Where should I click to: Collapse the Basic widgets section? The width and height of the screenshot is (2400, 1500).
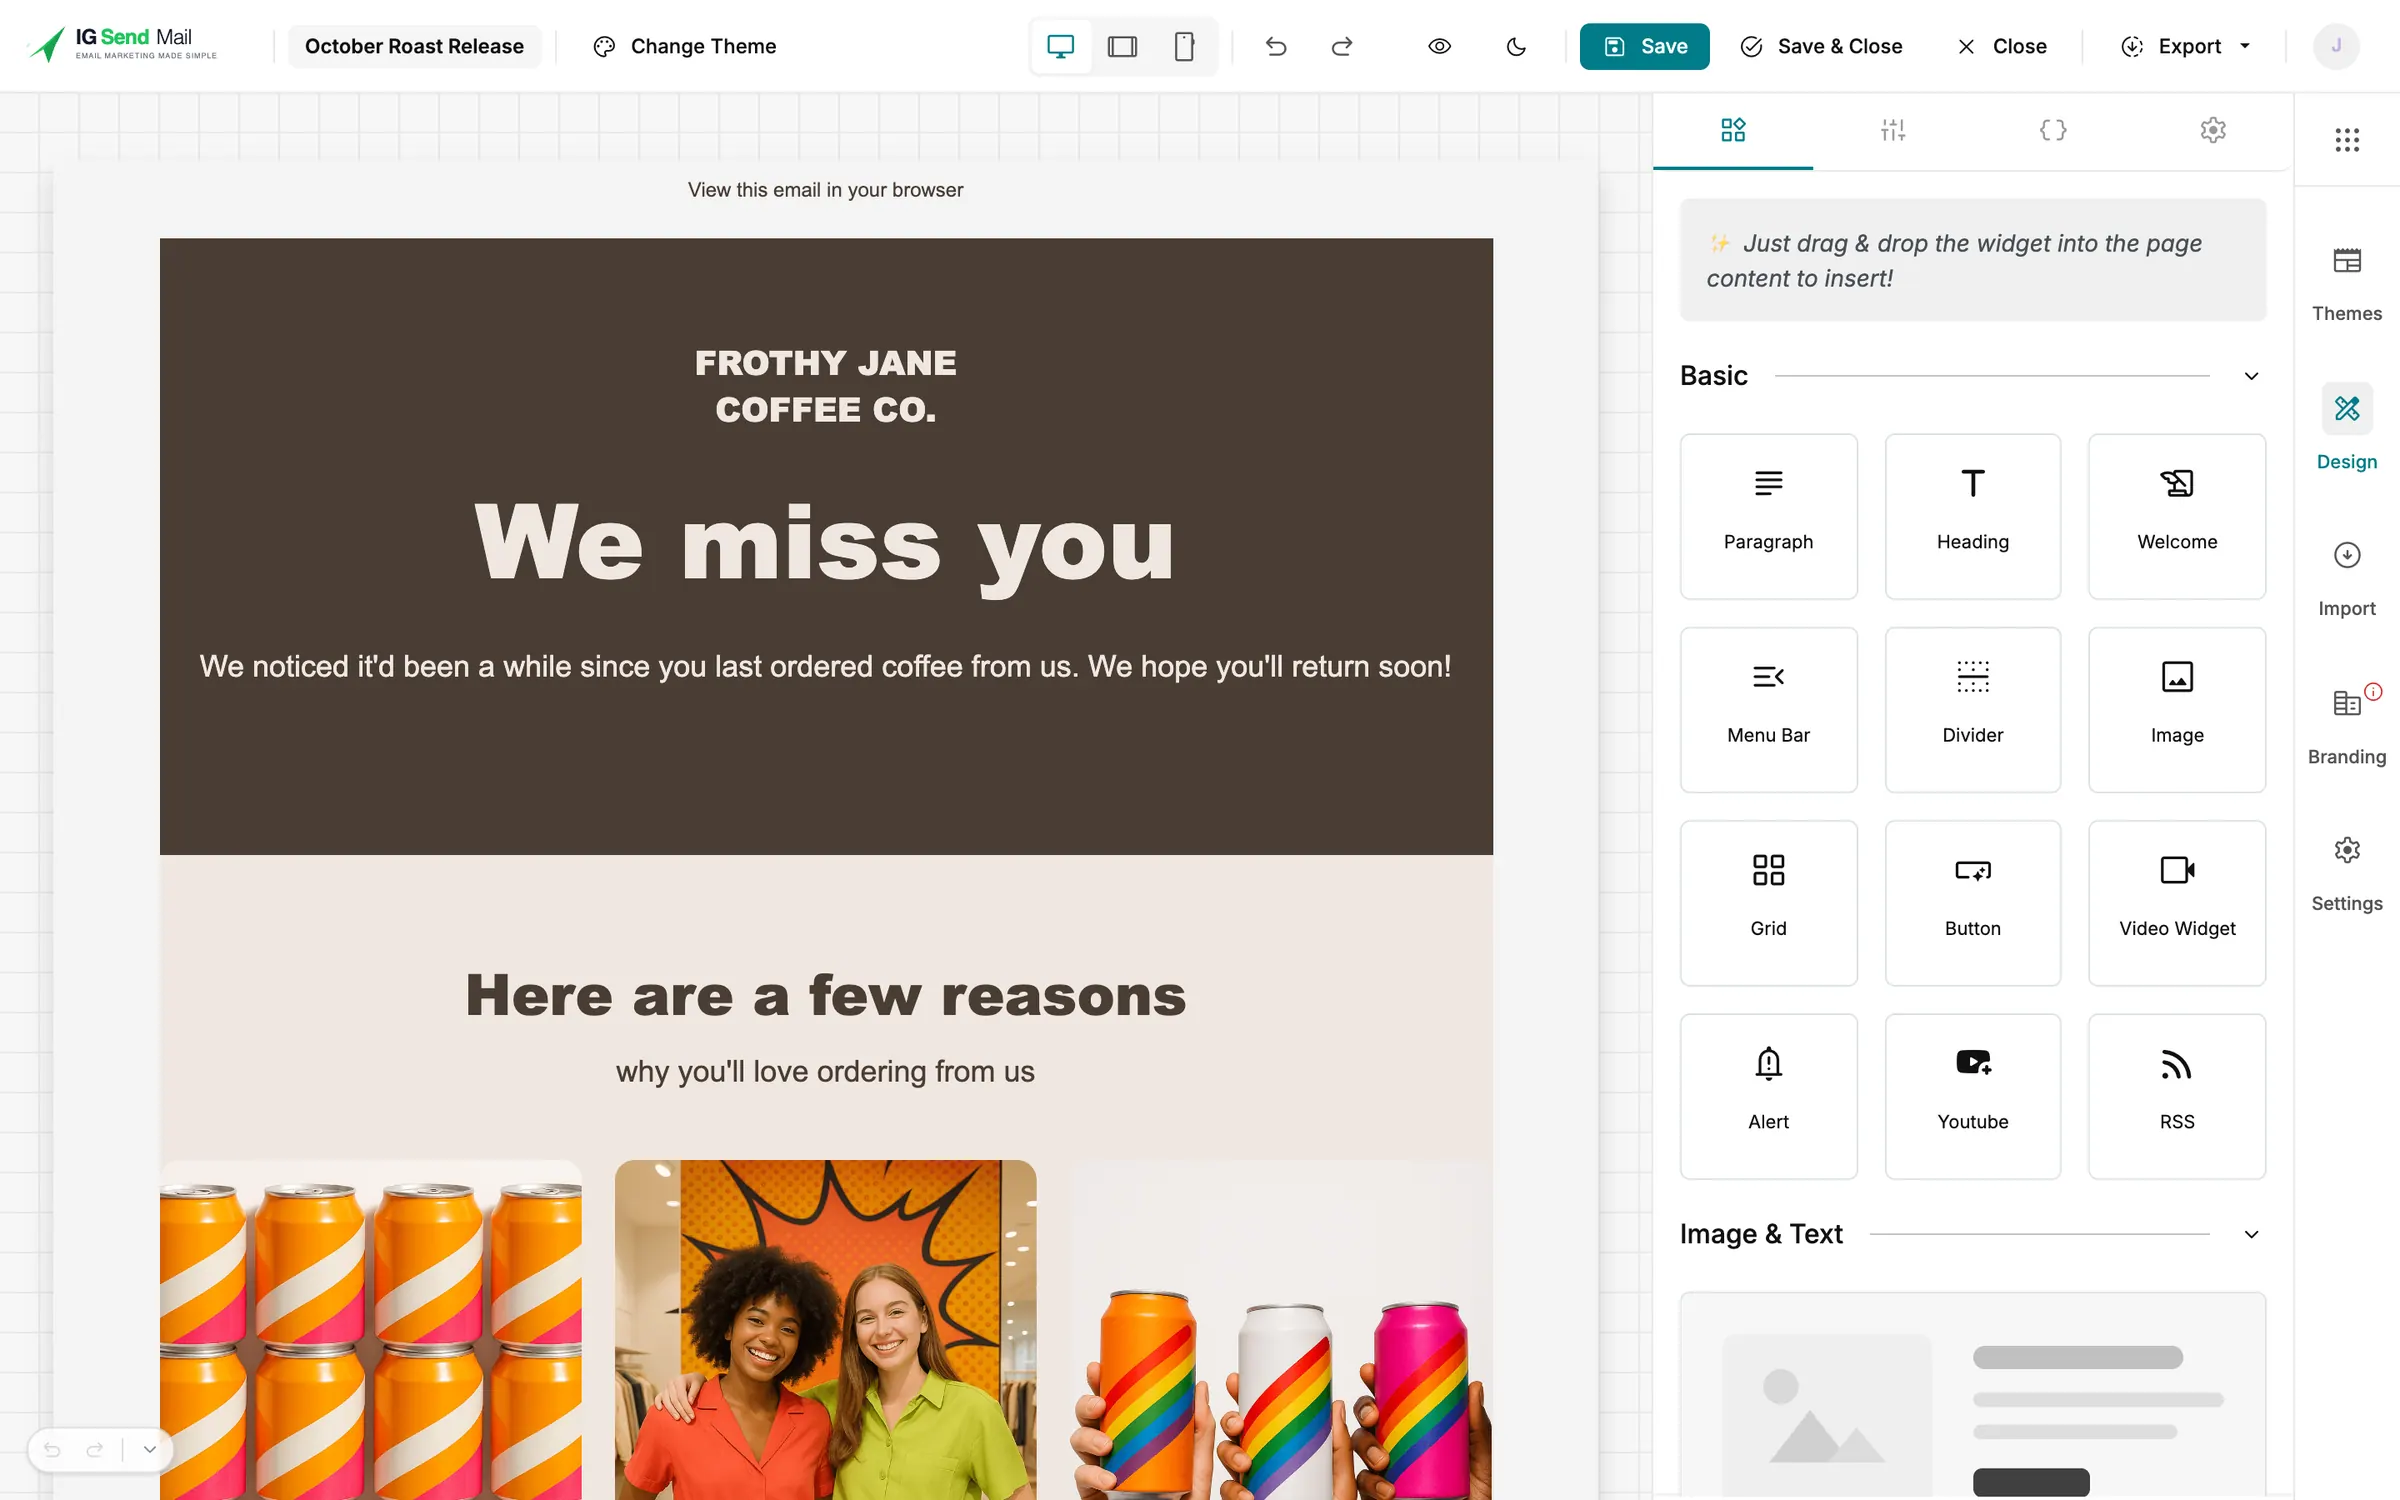[2251, 376]
